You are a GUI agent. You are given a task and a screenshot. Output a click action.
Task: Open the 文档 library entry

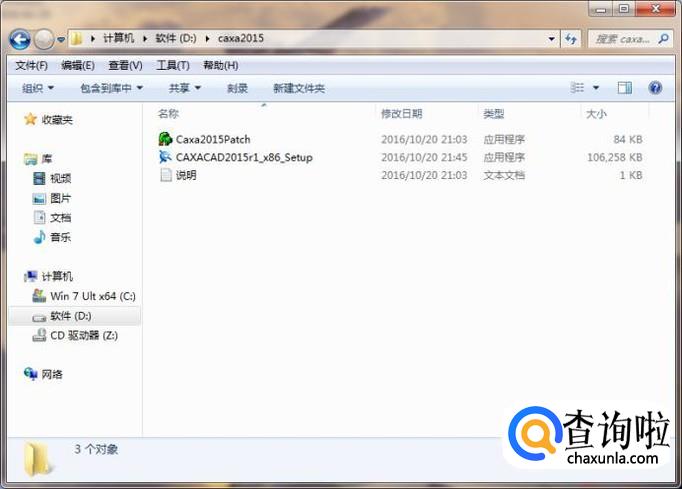[x=60, y=218]
